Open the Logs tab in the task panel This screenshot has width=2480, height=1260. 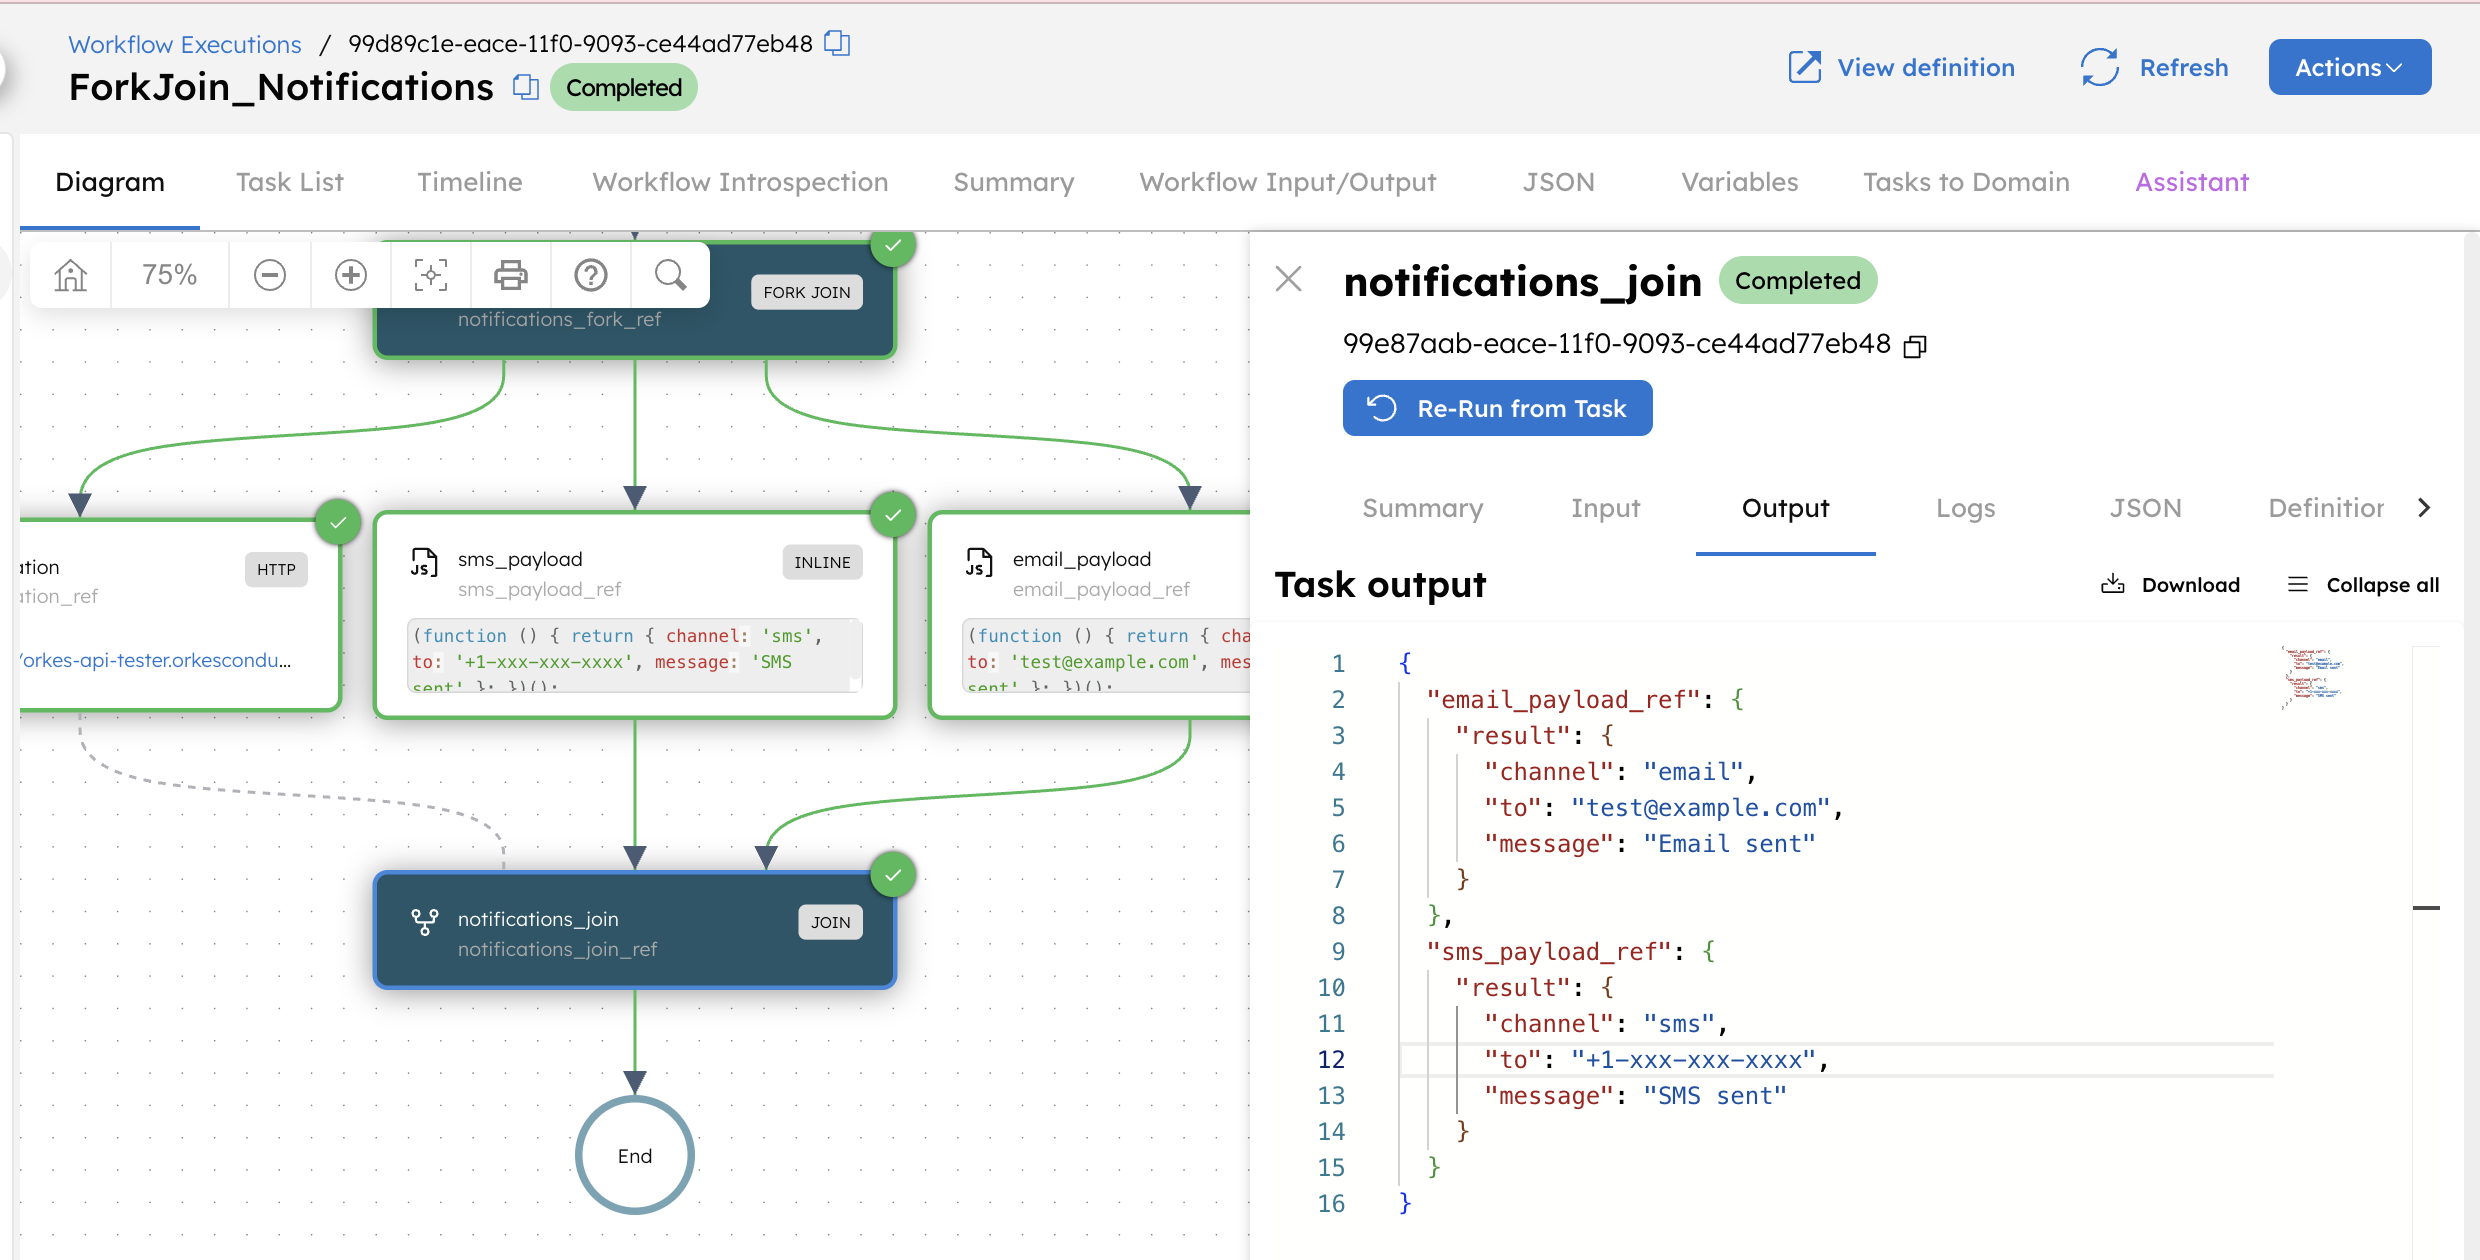pos(1965,508)
